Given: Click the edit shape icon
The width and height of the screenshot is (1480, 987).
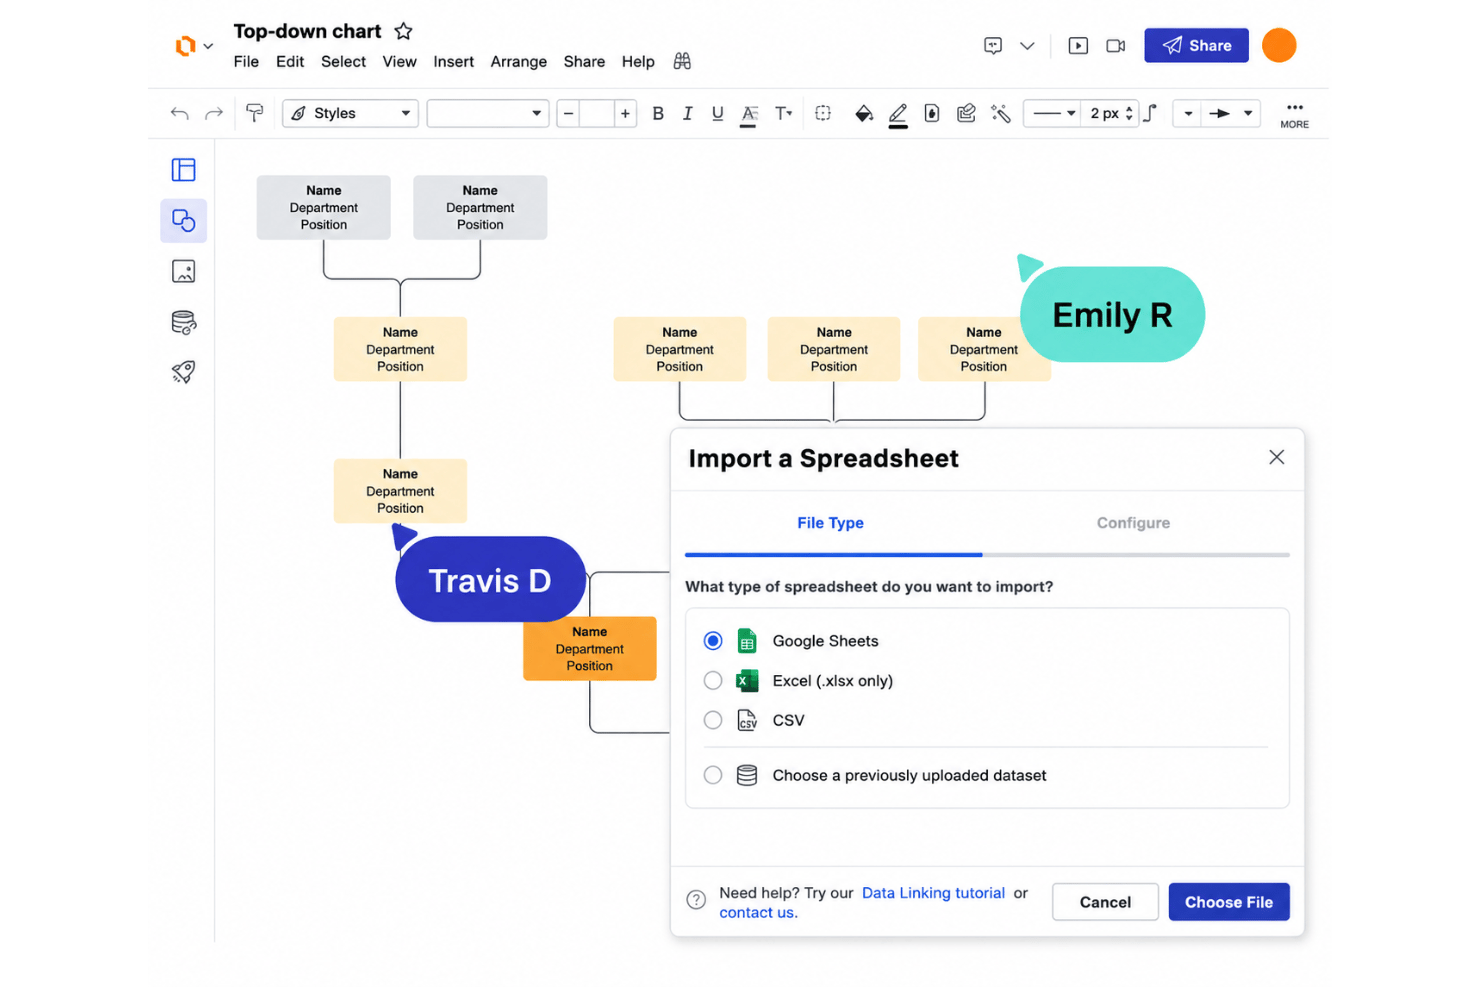Looking at the screenshot, I should (x=966, y=114).
